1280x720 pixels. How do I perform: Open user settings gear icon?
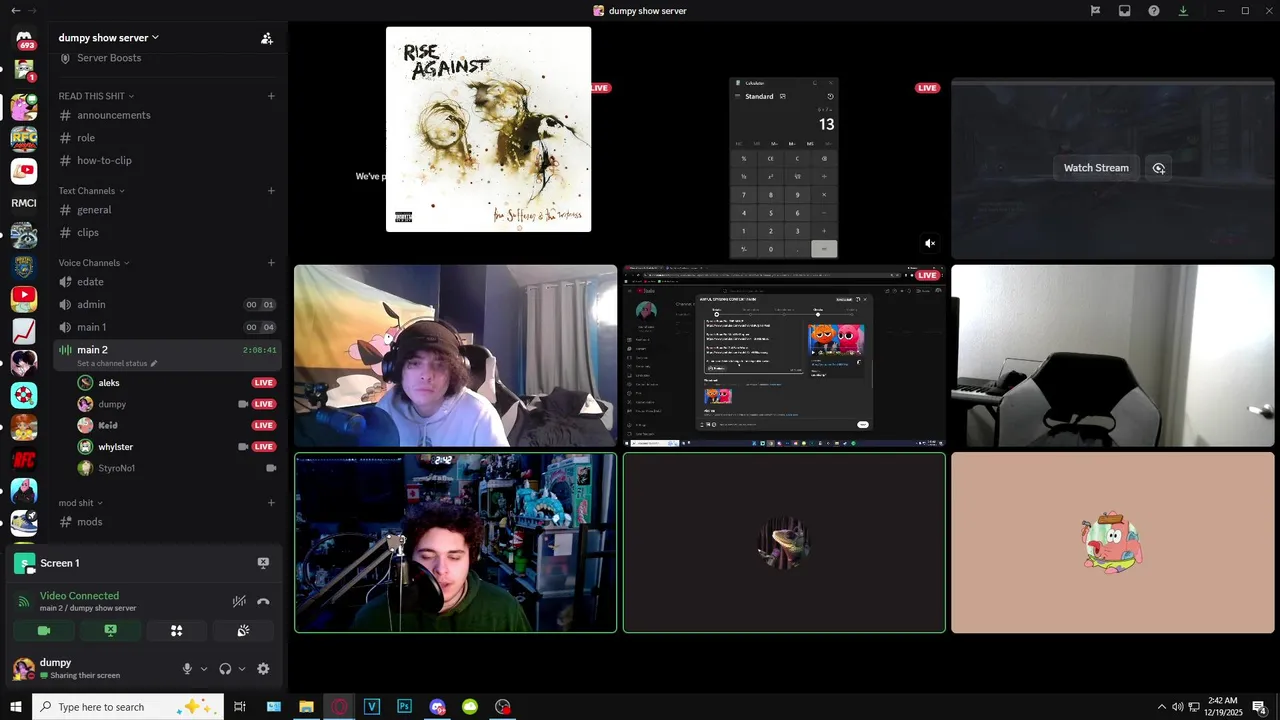tap(263, 669)
